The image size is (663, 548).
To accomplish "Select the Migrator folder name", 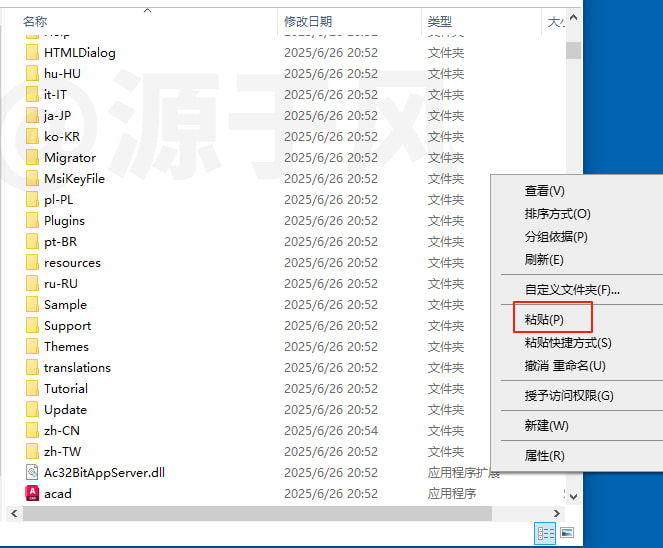I will [x=70, y=158].
